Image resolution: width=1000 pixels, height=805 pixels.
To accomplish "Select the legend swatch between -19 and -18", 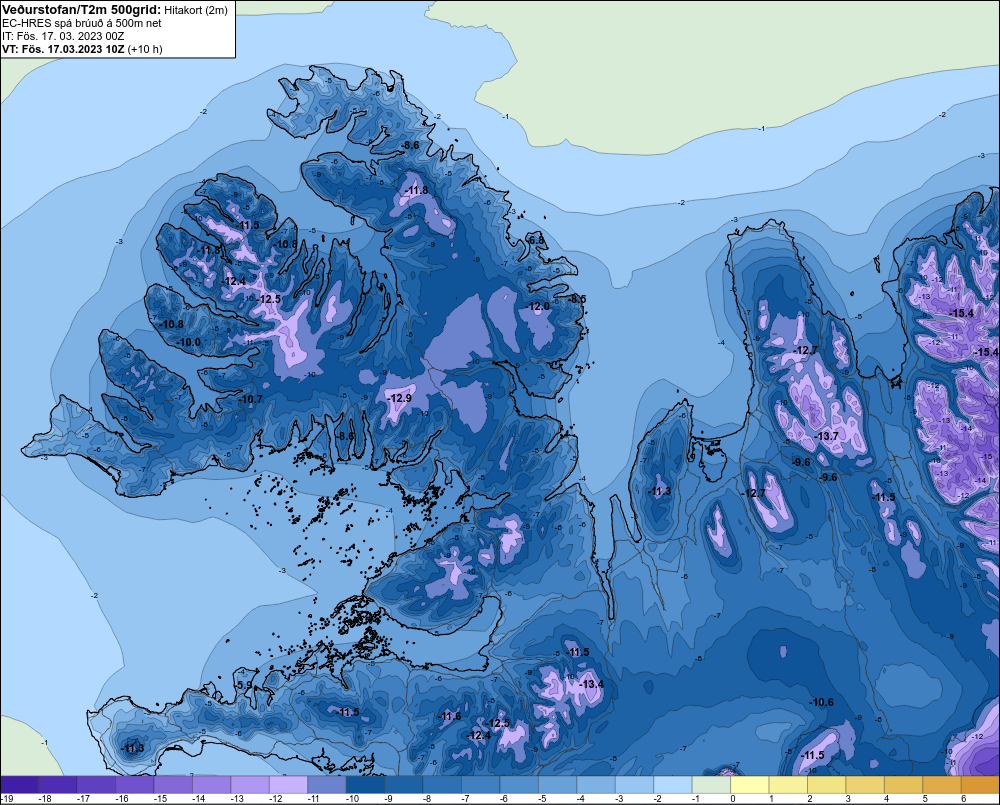I will 19,785.
